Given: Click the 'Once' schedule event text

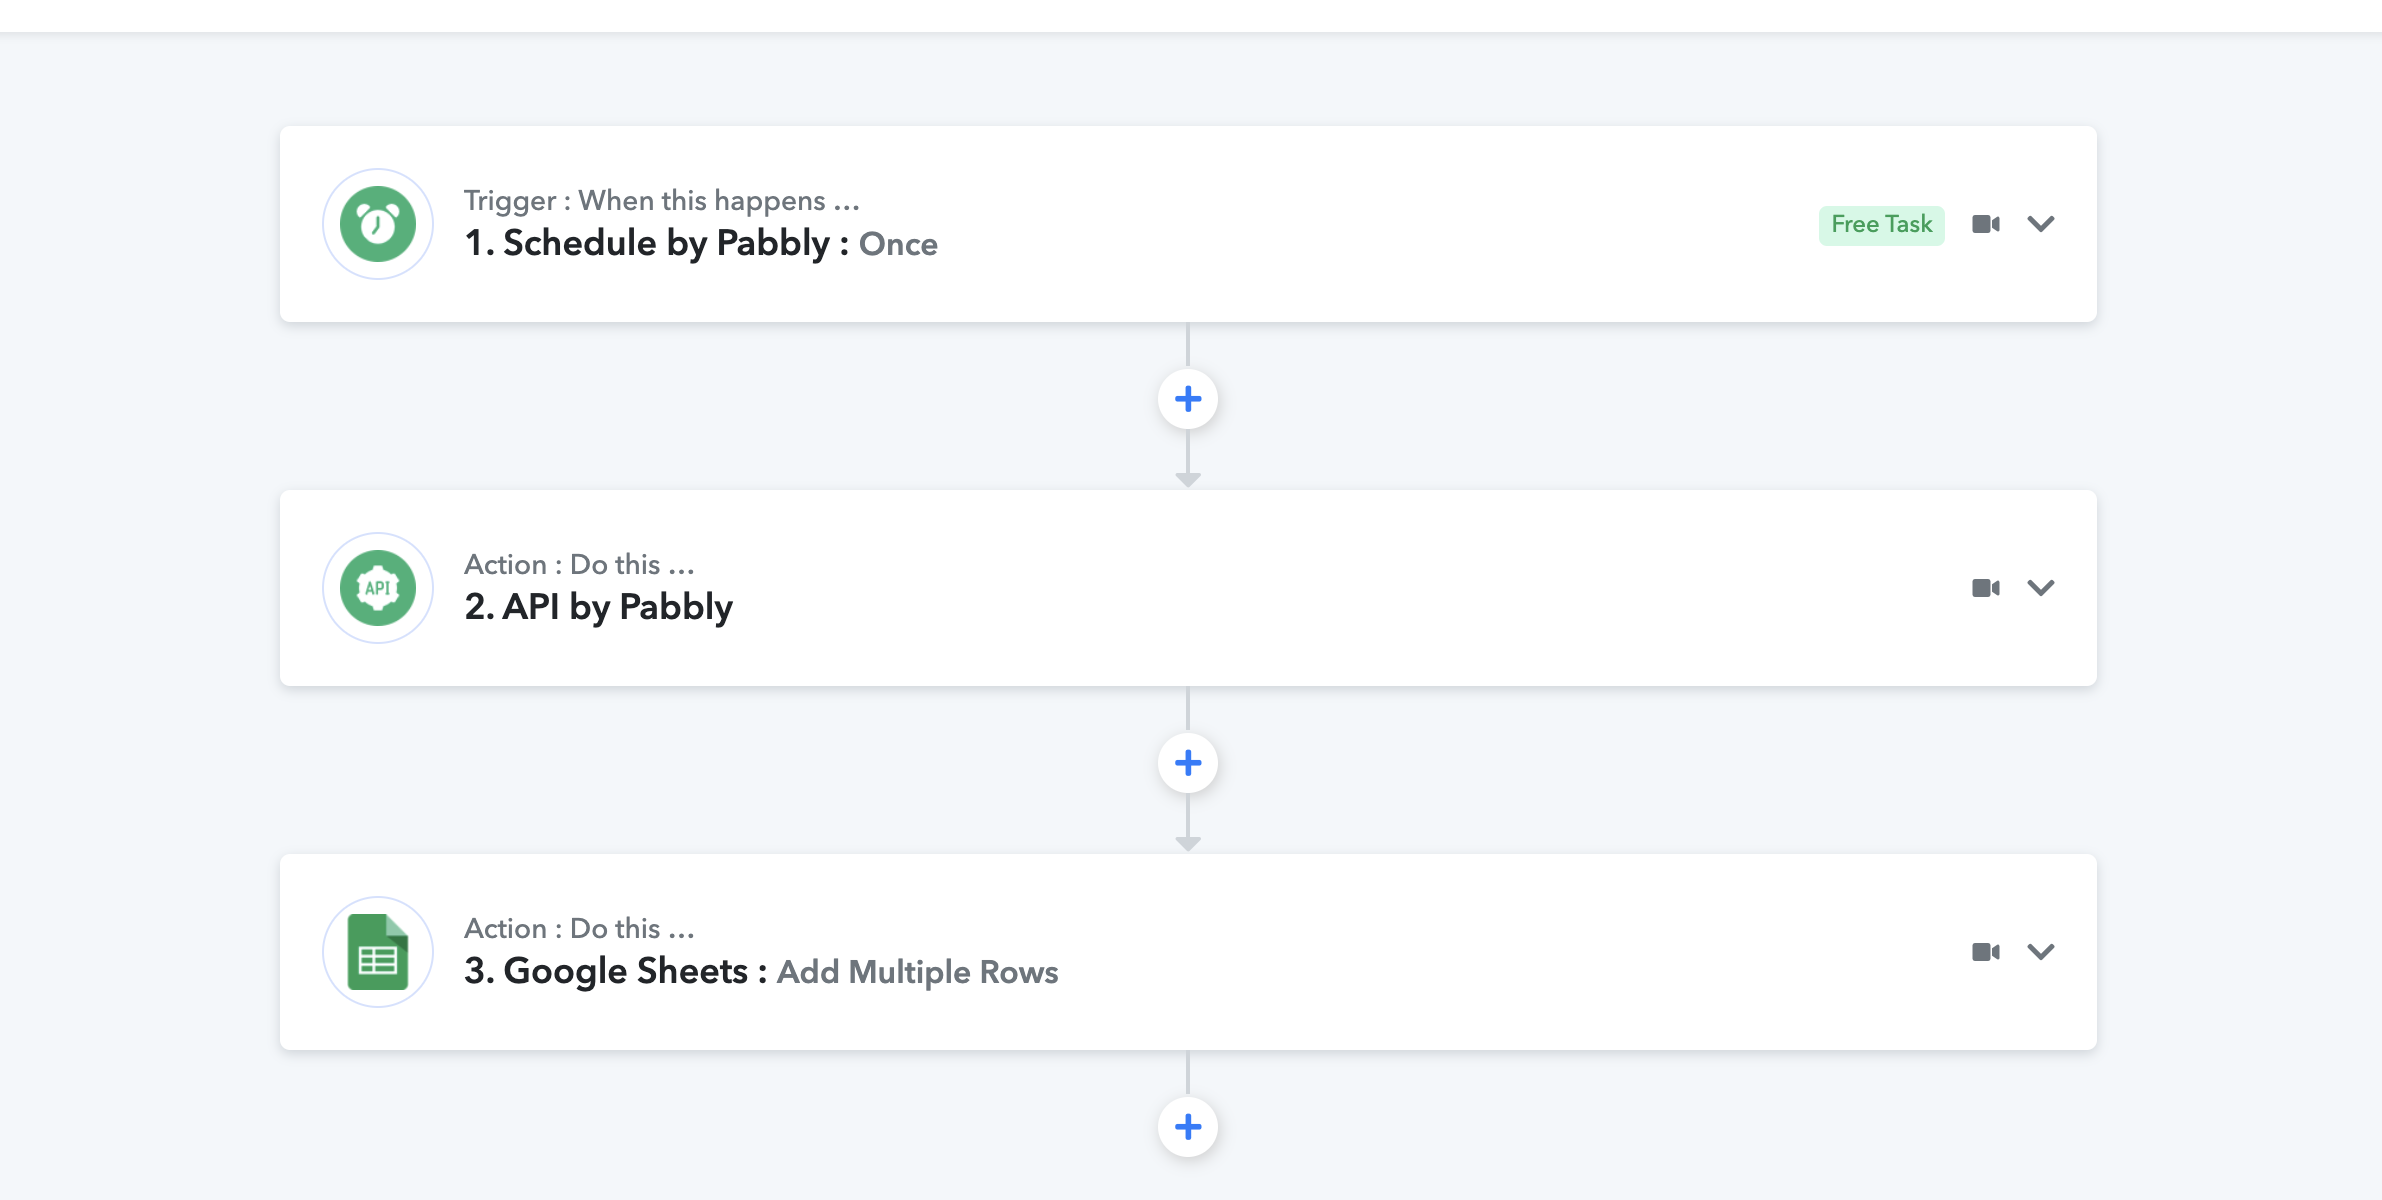Looking at the screenshot, I should (898, 245).
